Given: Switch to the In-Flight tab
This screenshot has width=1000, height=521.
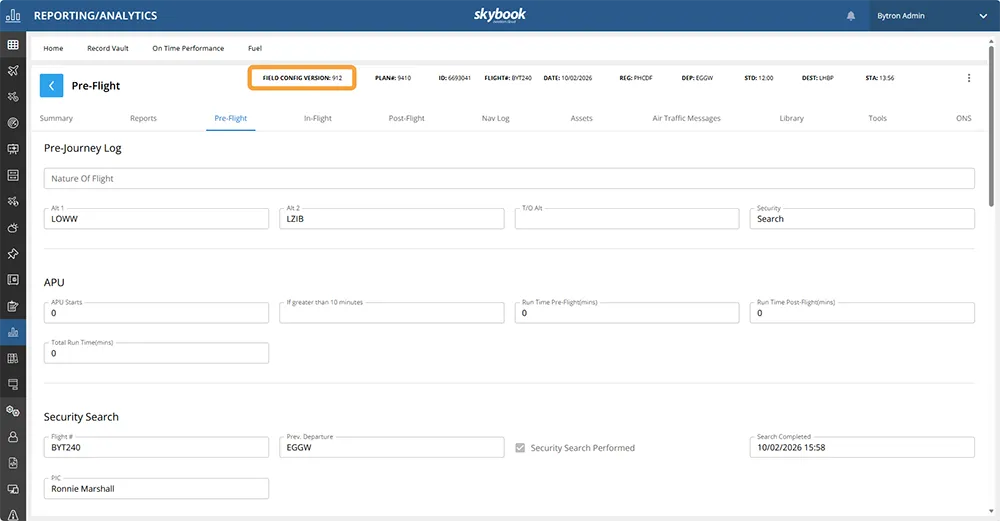Looking at the screenshot, I should pos(318,118).
